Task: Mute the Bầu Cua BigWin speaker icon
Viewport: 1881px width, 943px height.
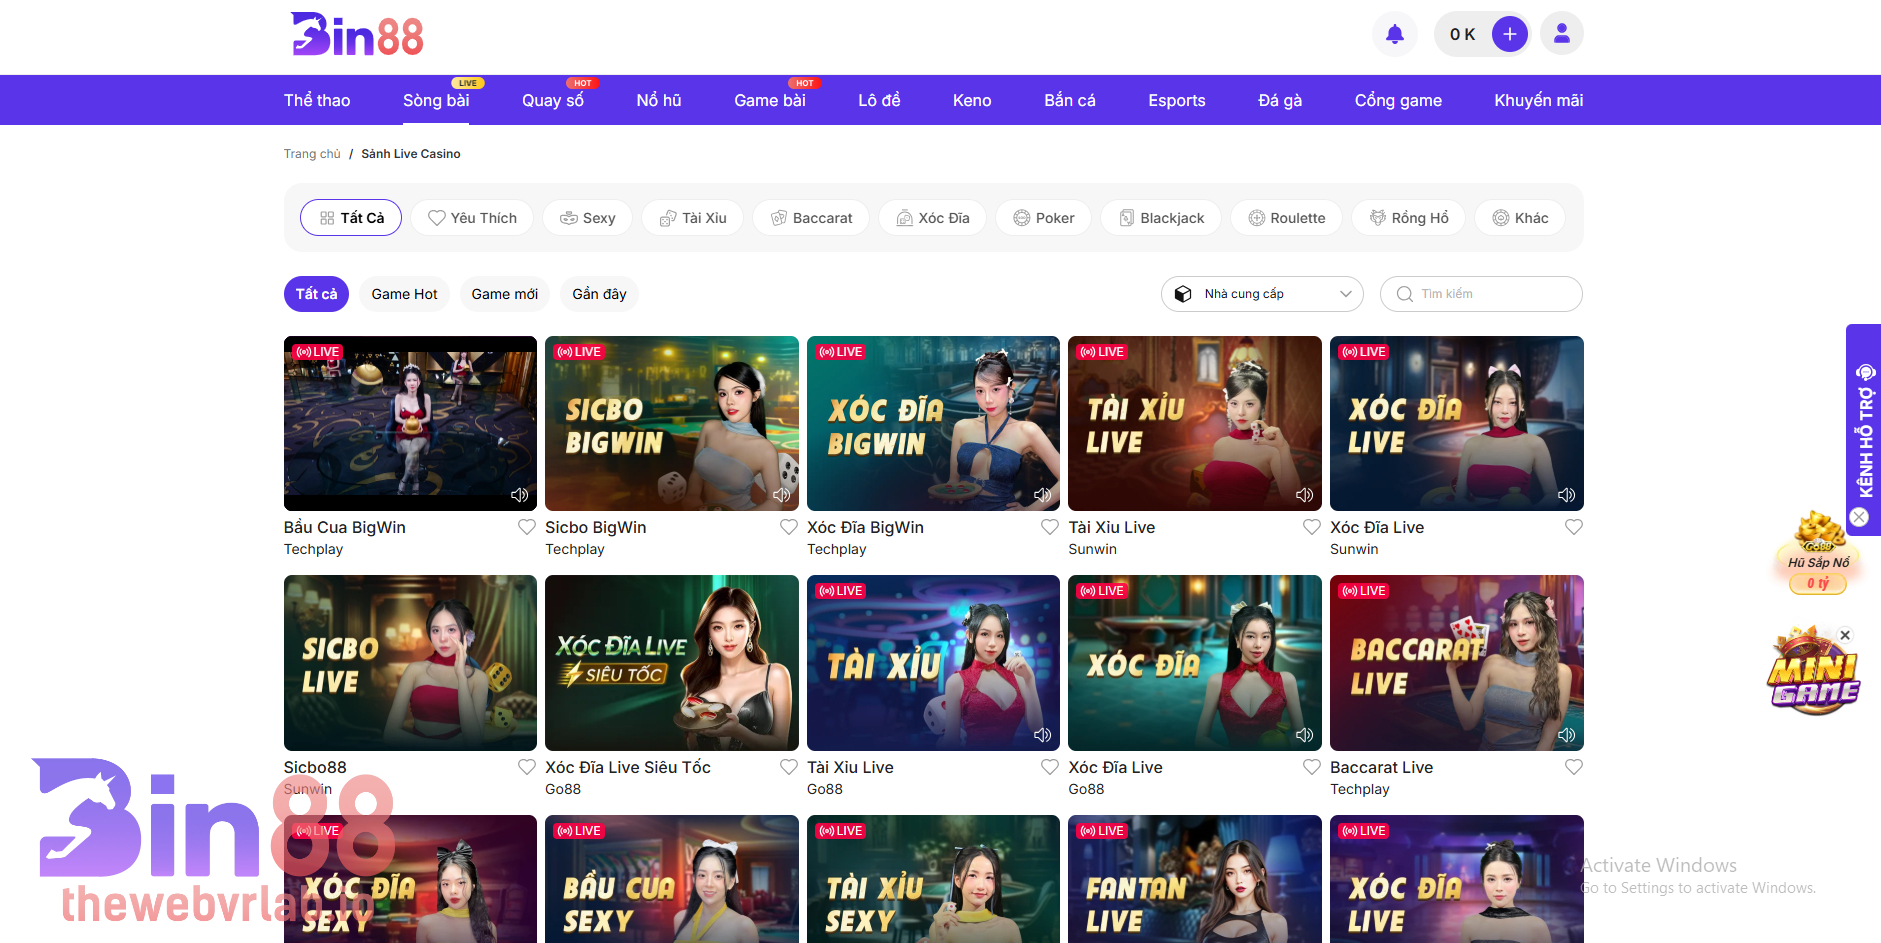Action: point(519,494)
